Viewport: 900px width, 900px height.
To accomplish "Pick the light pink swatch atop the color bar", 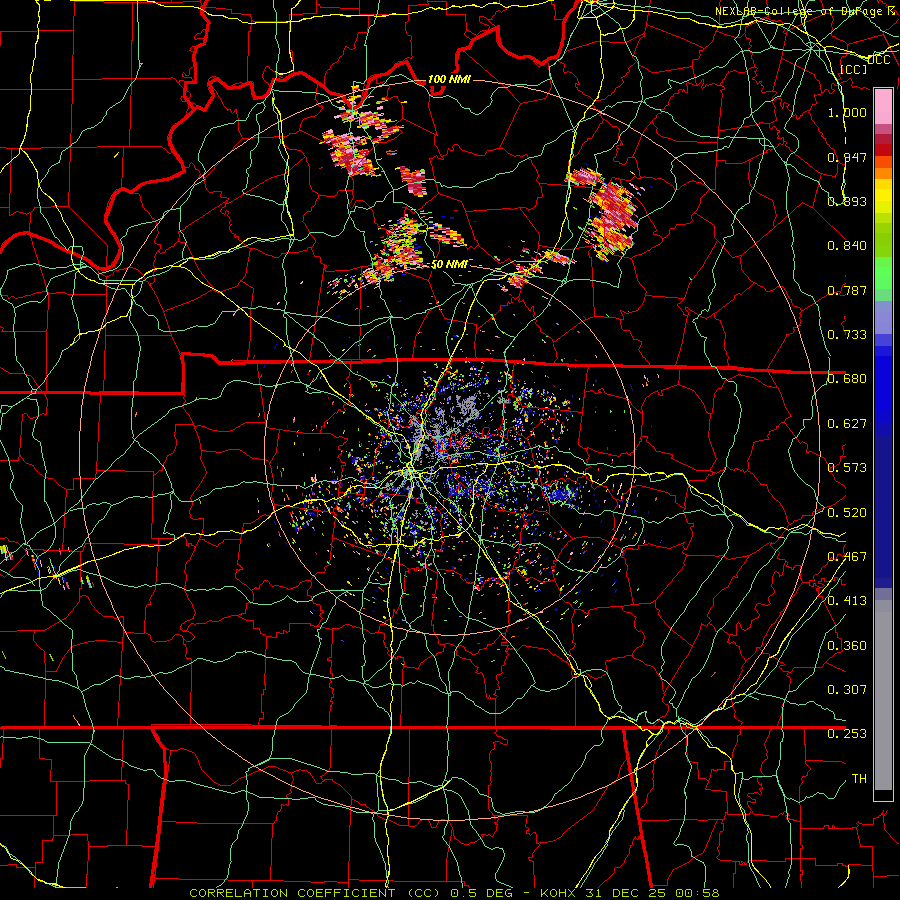I will click(883, 106).
